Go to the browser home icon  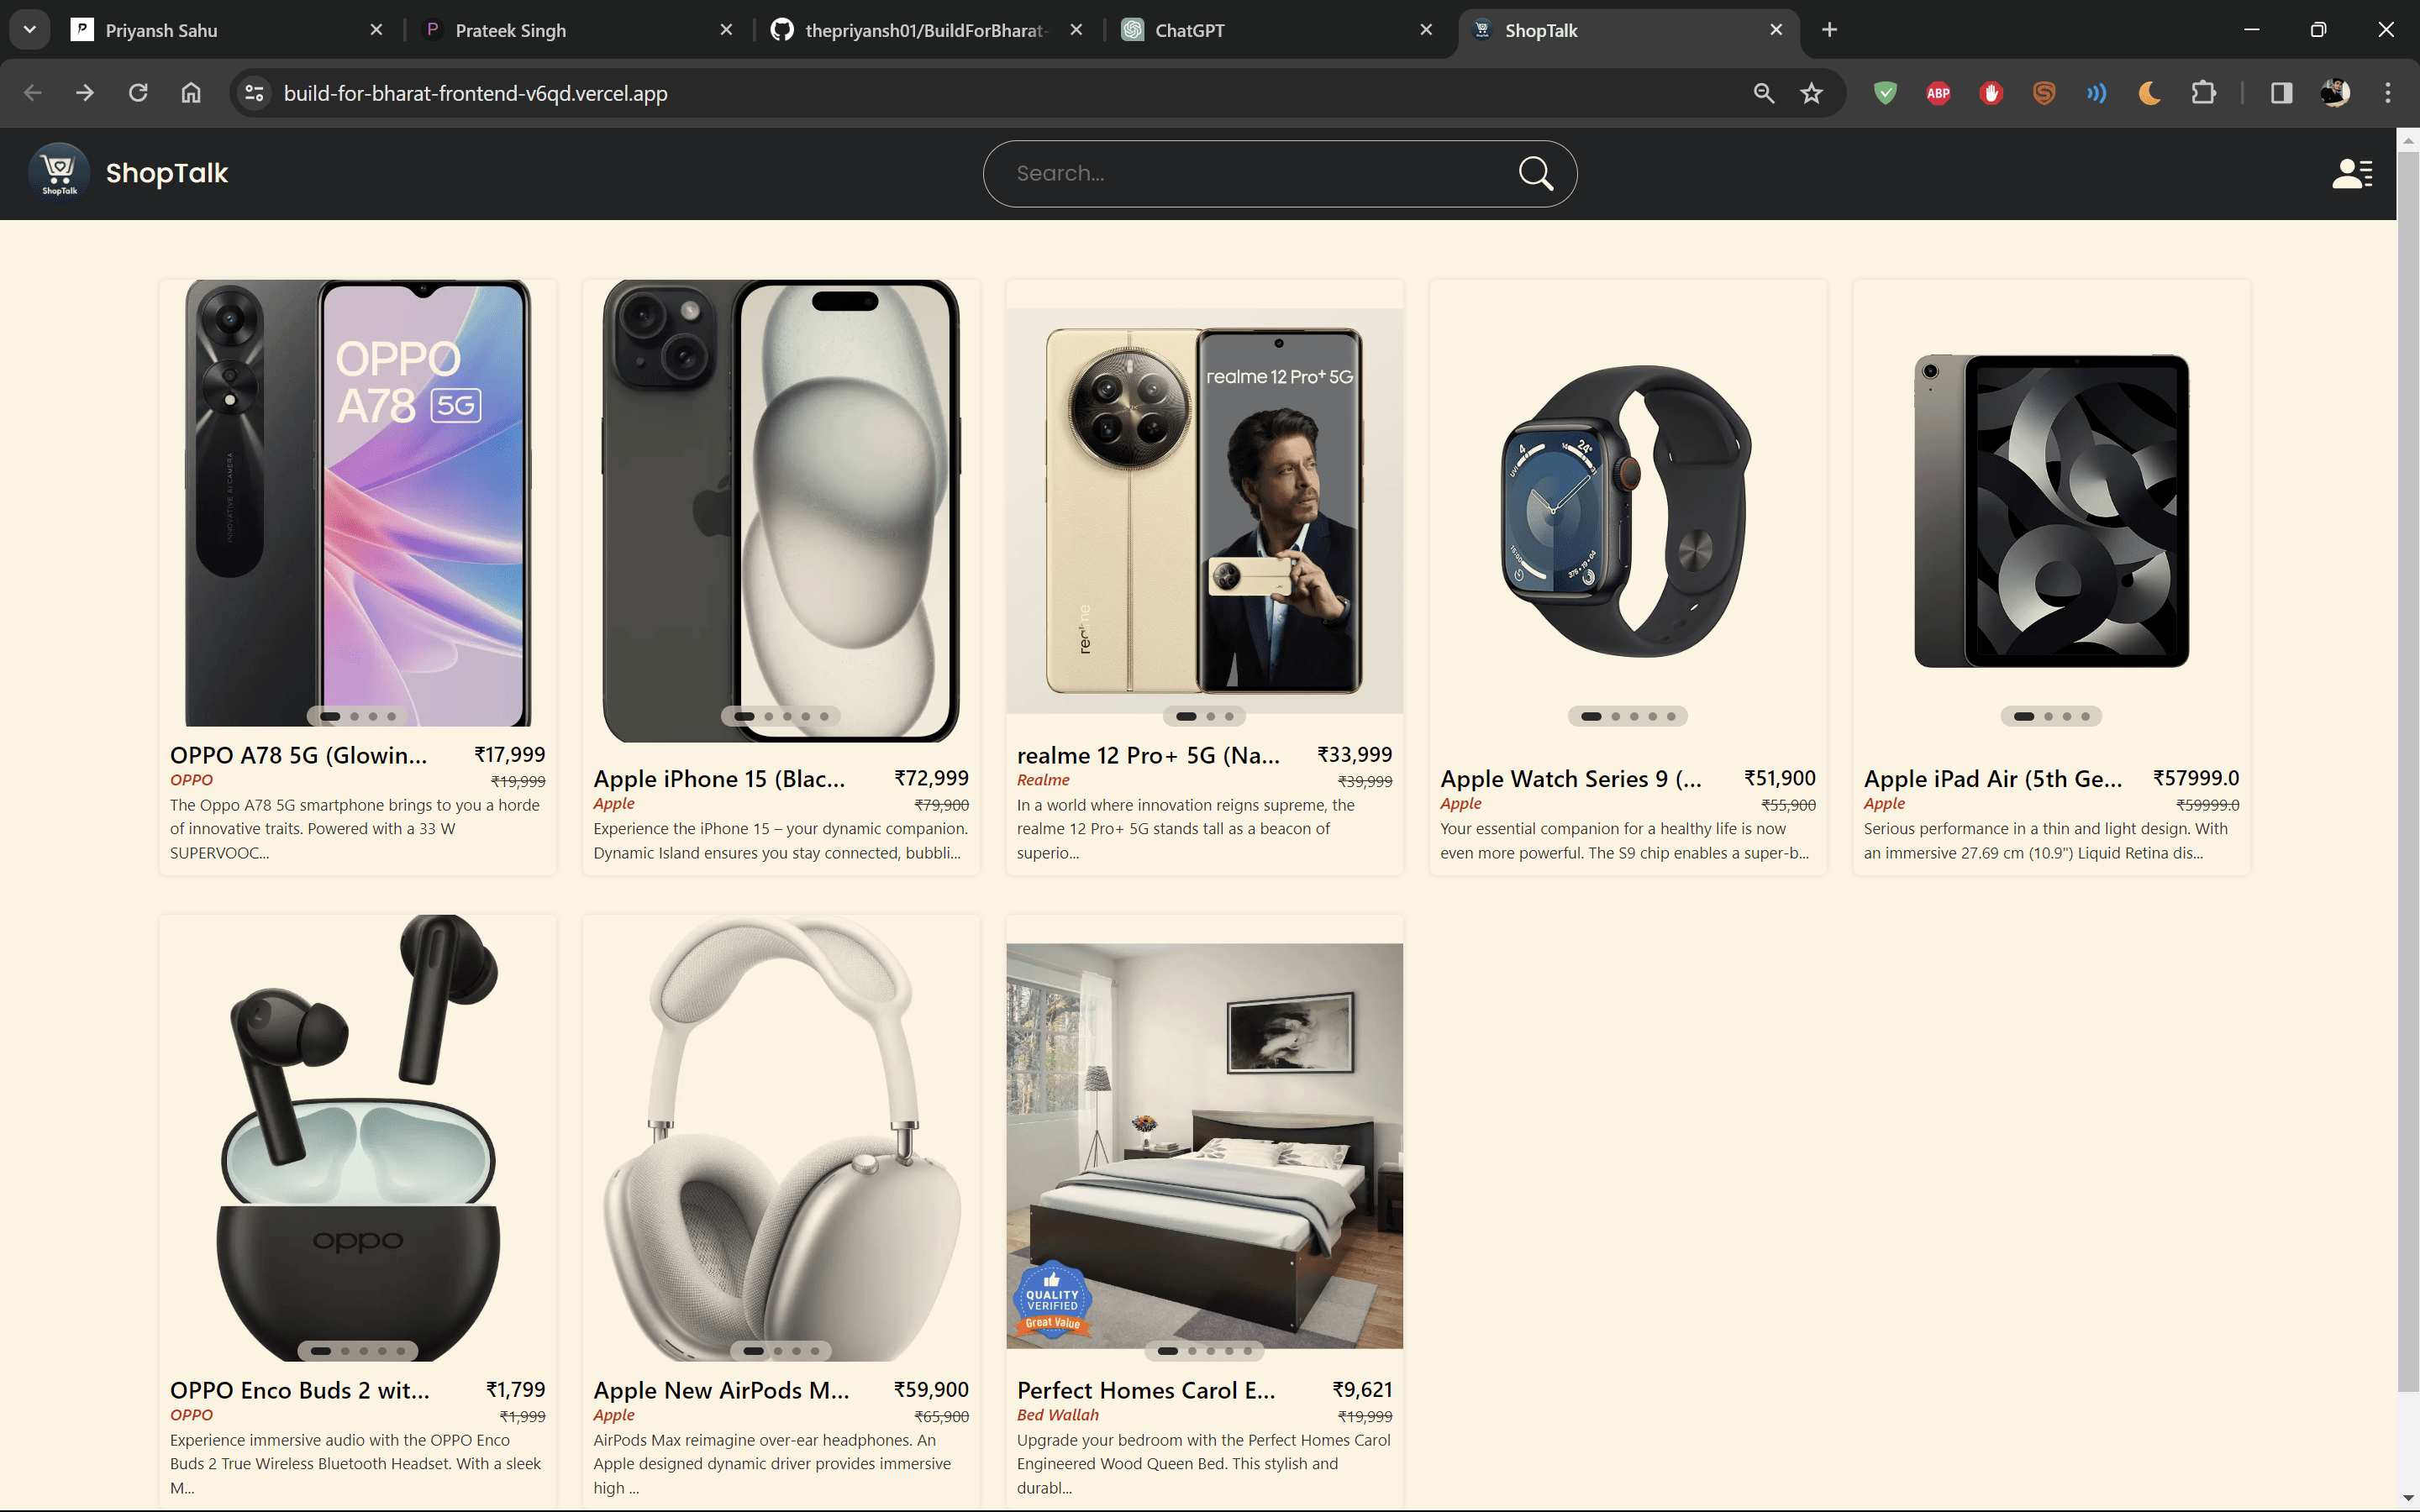pos(191,93)
